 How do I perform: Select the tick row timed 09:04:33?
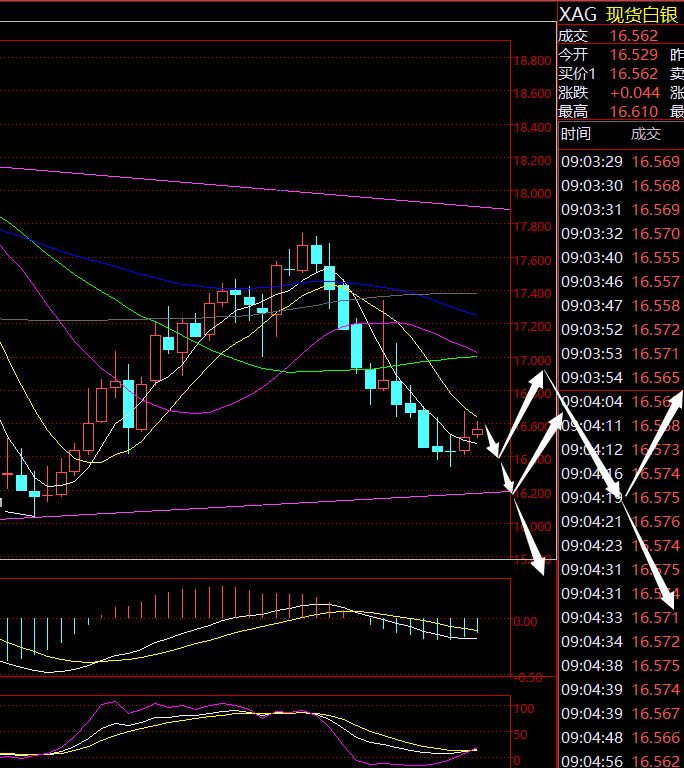click(x=621, y=618)
